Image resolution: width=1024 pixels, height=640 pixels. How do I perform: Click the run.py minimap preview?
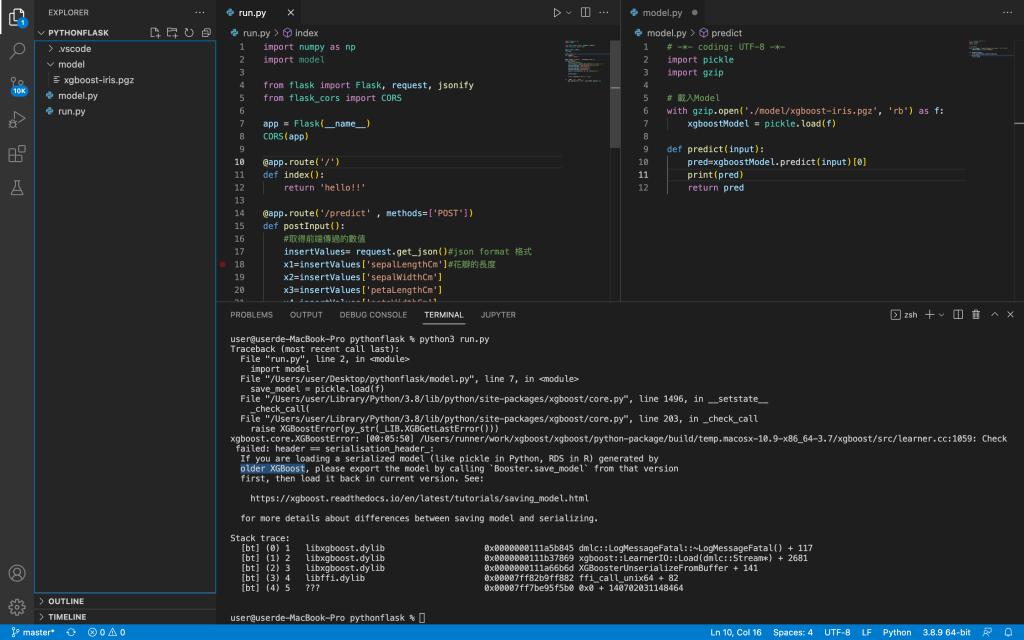click(x=586, y=62)
